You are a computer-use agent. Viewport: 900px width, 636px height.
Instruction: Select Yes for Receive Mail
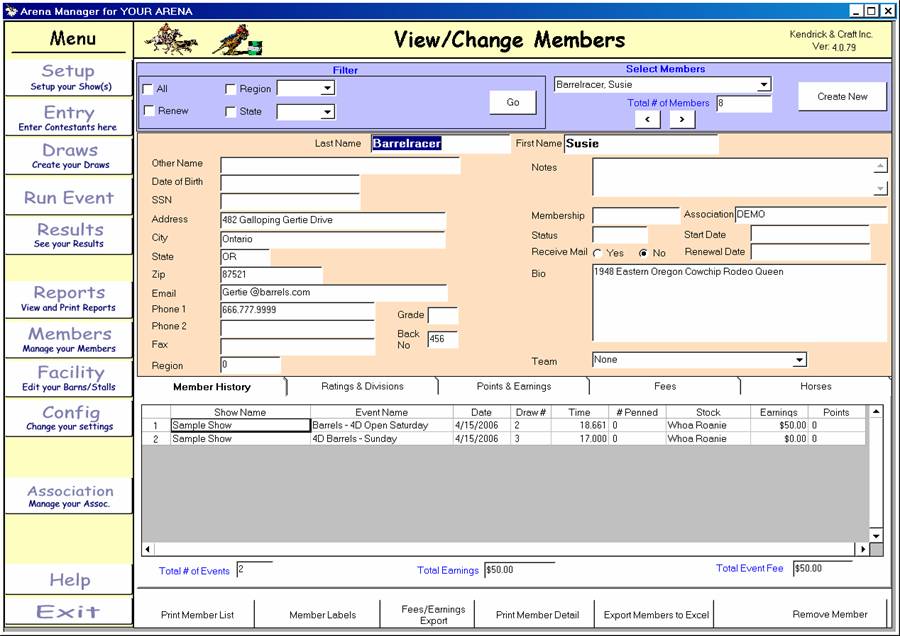[598, 253]
